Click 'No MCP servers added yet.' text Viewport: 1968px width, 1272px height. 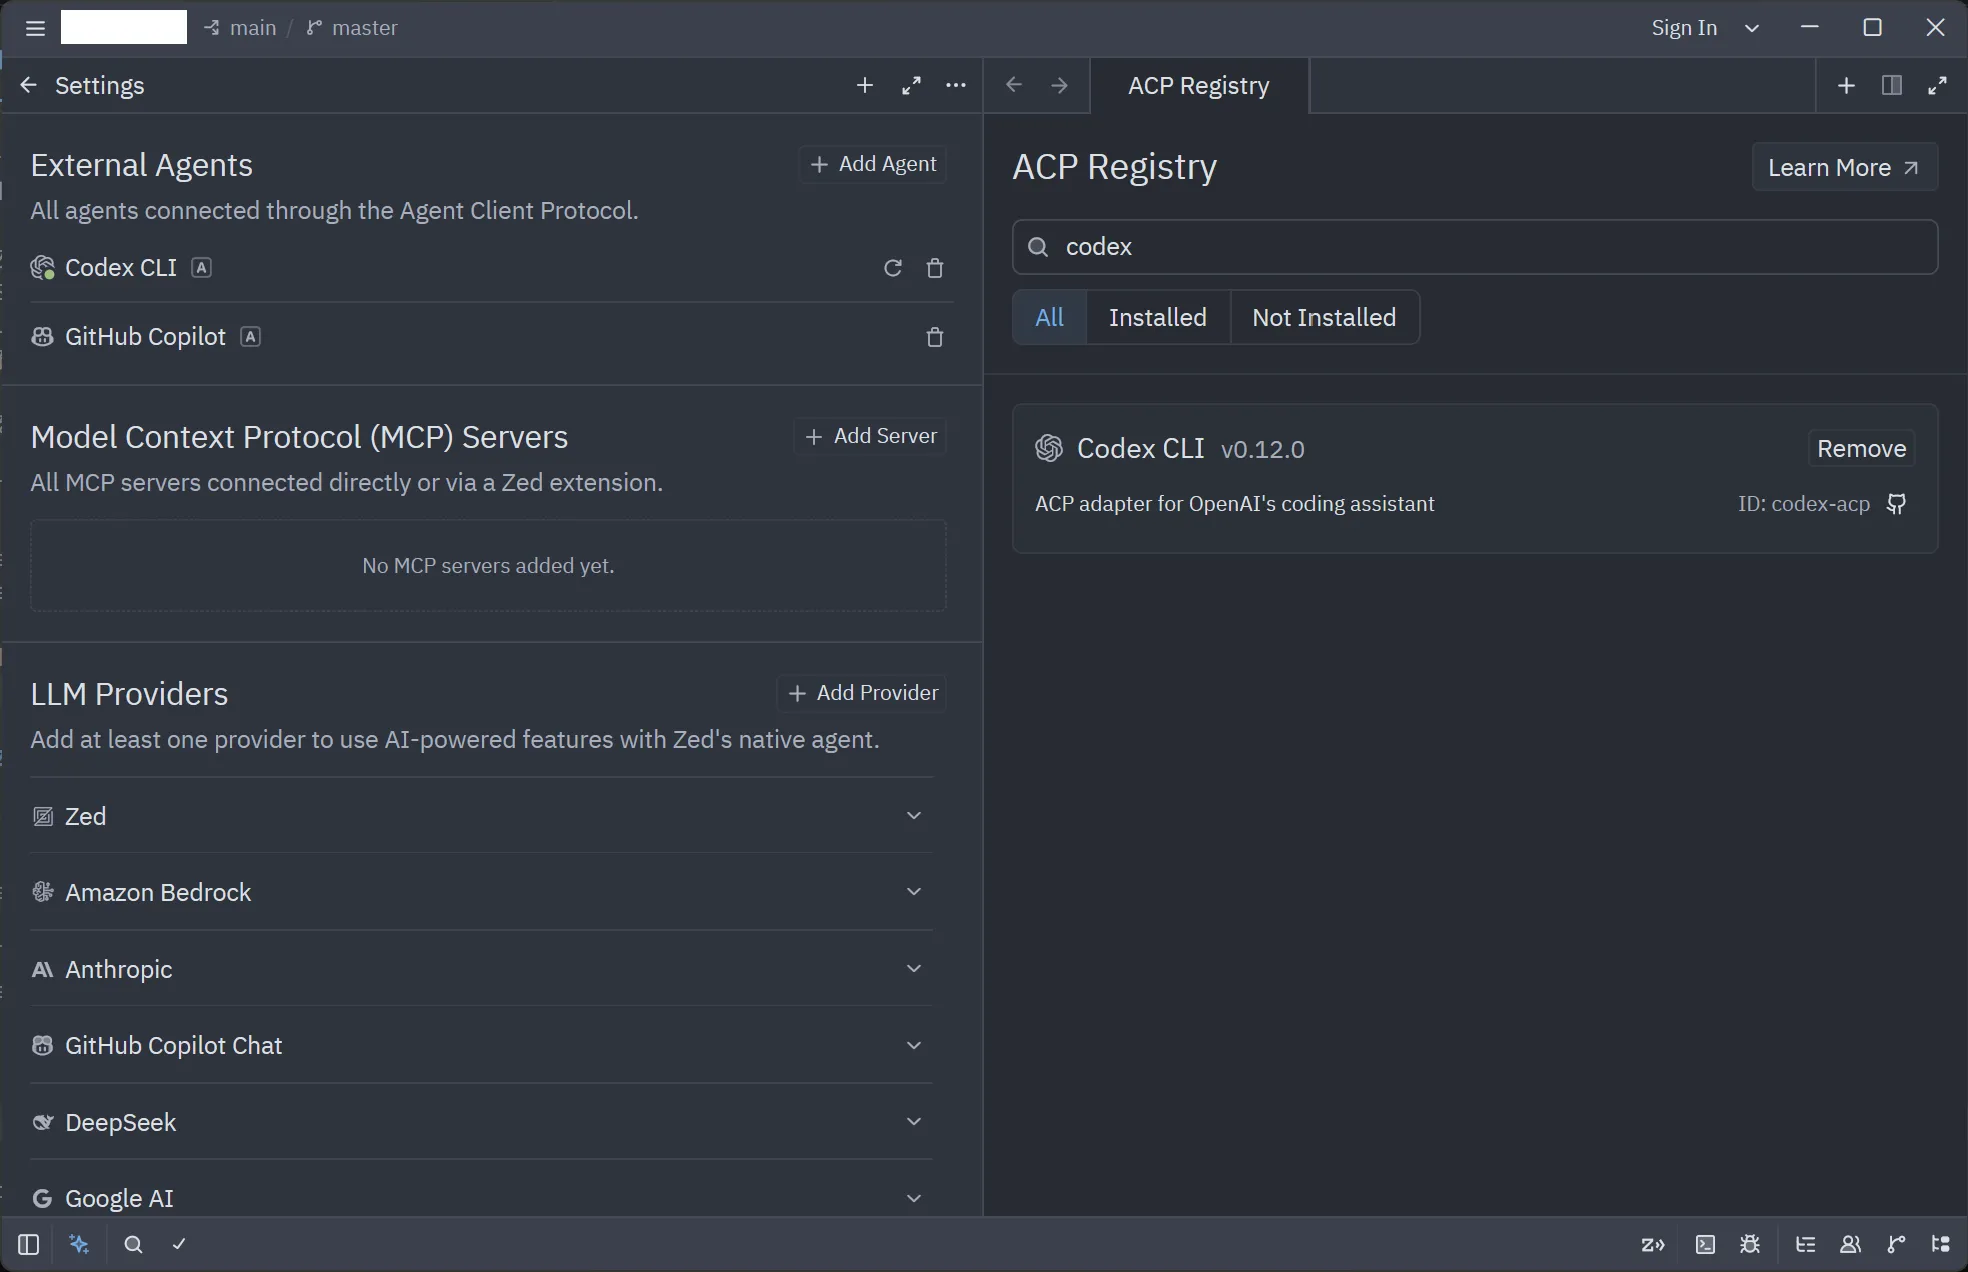(x=488, y=566)
